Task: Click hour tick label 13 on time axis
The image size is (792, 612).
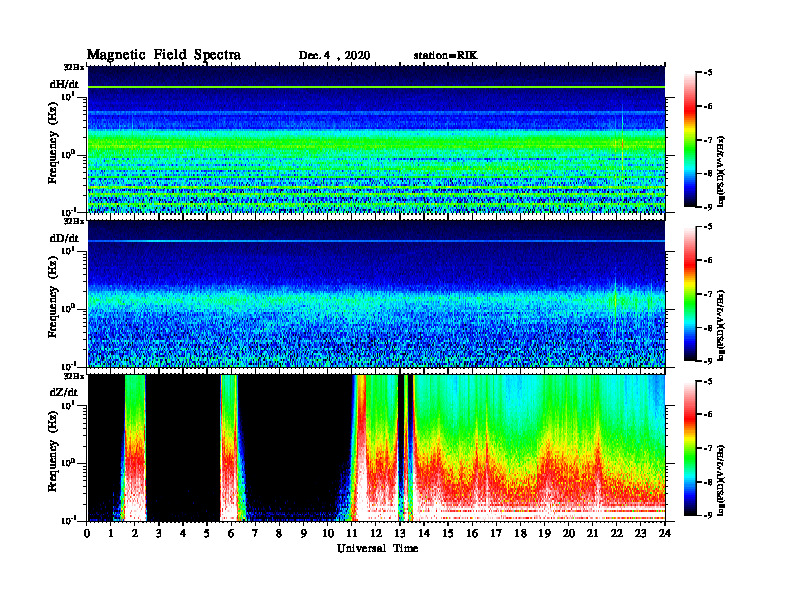Action: coord(400,534)
